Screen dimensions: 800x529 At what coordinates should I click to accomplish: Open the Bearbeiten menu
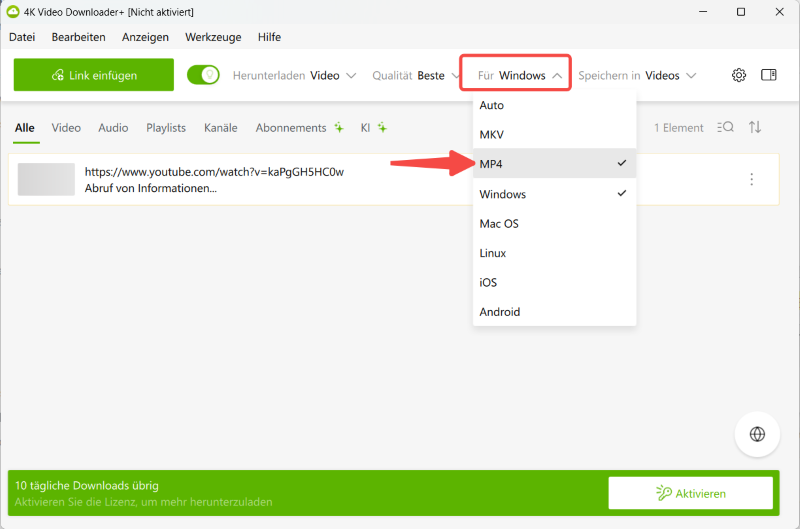click(x=78, y=37)
